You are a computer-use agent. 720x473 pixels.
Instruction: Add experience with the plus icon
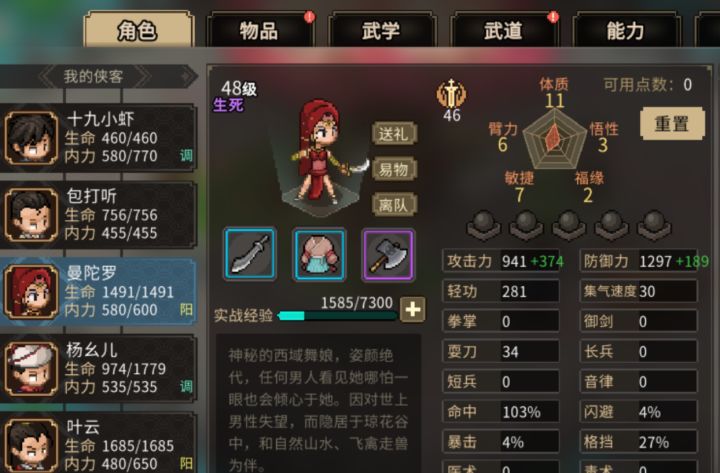[412, 309]
